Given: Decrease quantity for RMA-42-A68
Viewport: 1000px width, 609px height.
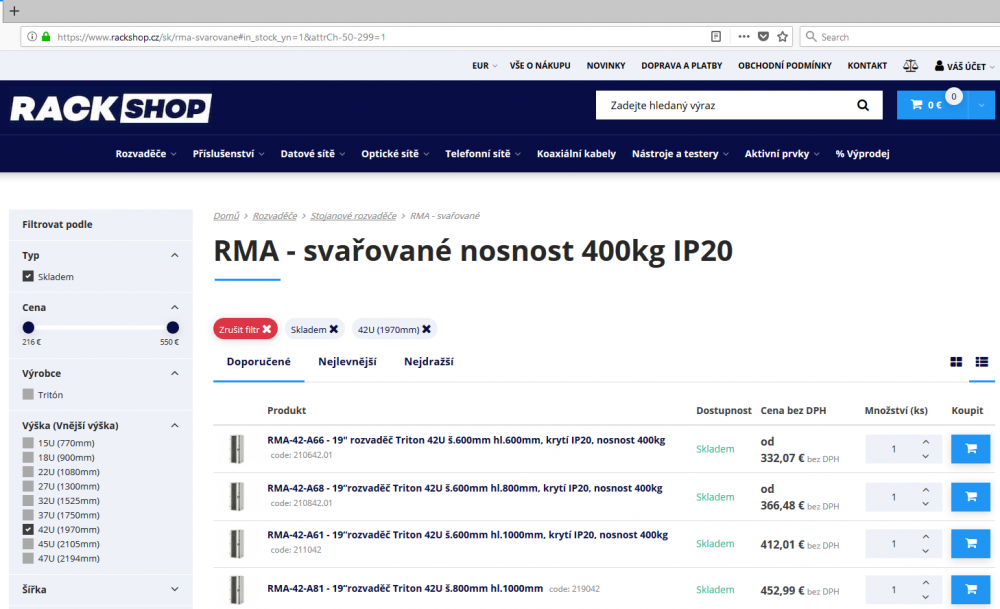Looking at the screenshot, I should pyautogui.click(x=925, y=504).
